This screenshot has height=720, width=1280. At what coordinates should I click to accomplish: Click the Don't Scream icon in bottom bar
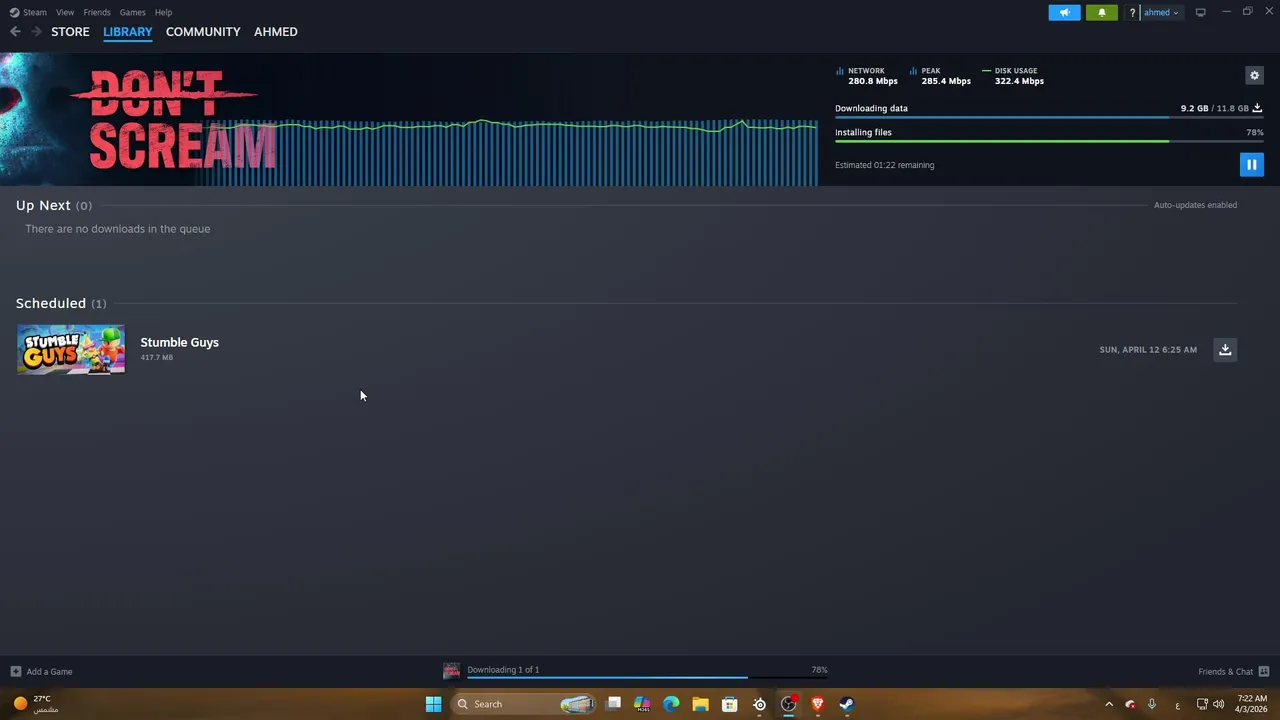(x=452, y=671)
